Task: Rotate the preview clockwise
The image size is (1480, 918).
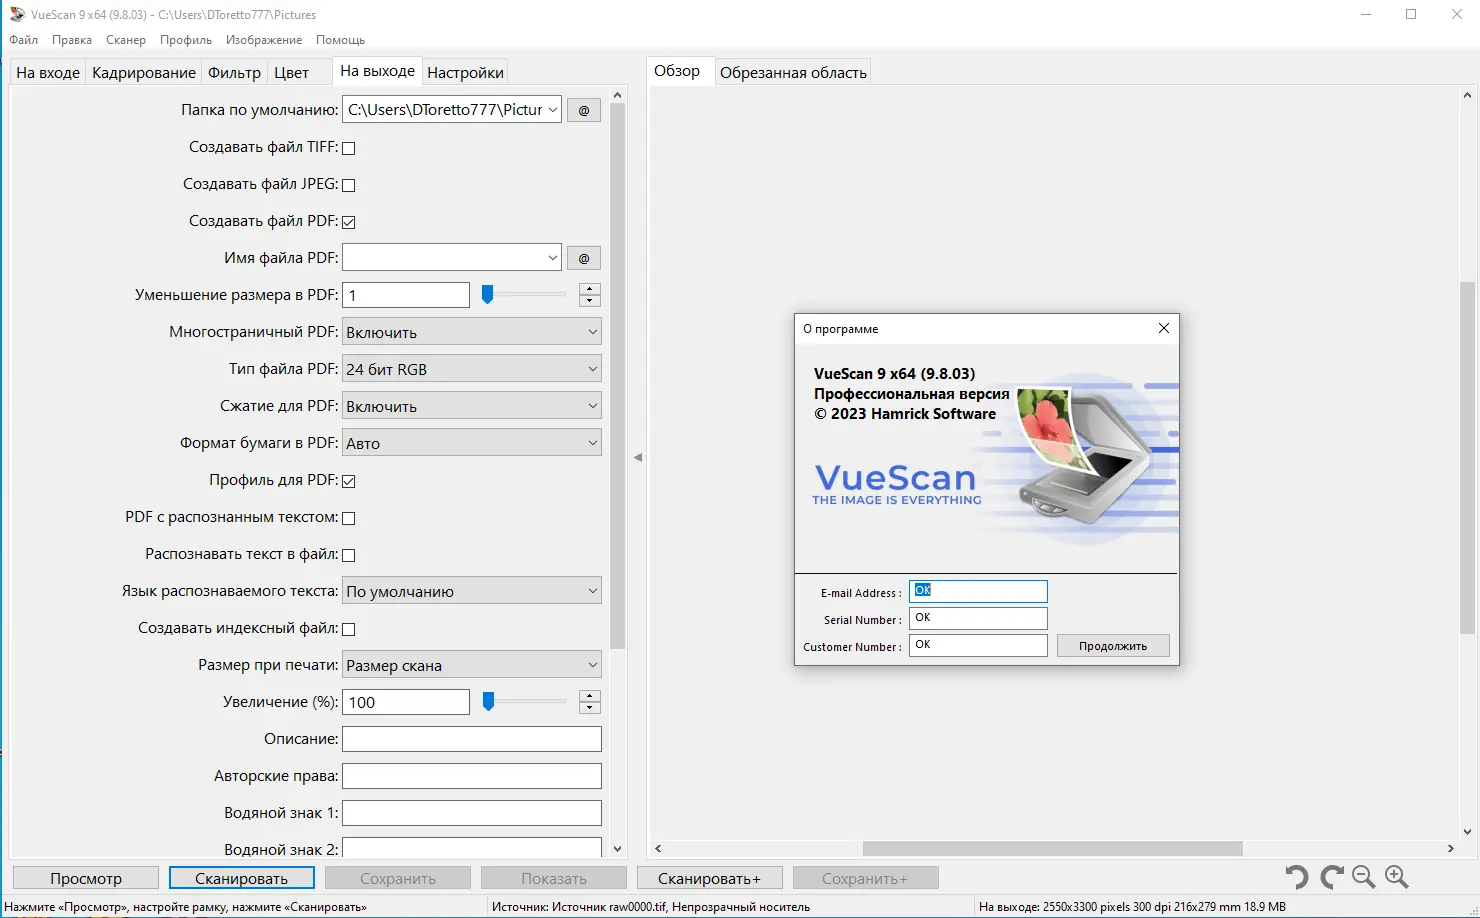Action: 1330,877
